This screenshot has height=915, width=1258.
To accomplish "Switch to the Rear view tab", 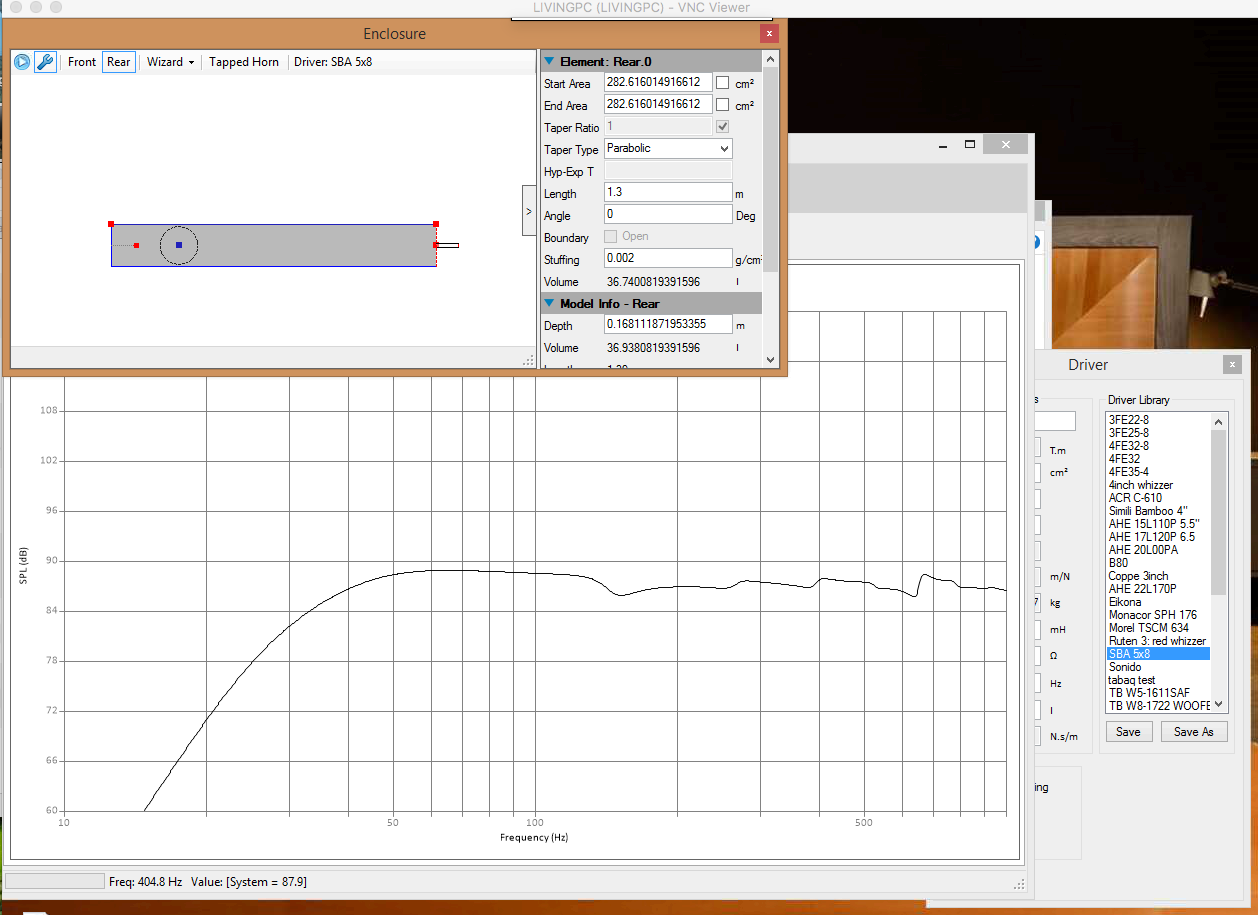I will (x=118, y=62).
